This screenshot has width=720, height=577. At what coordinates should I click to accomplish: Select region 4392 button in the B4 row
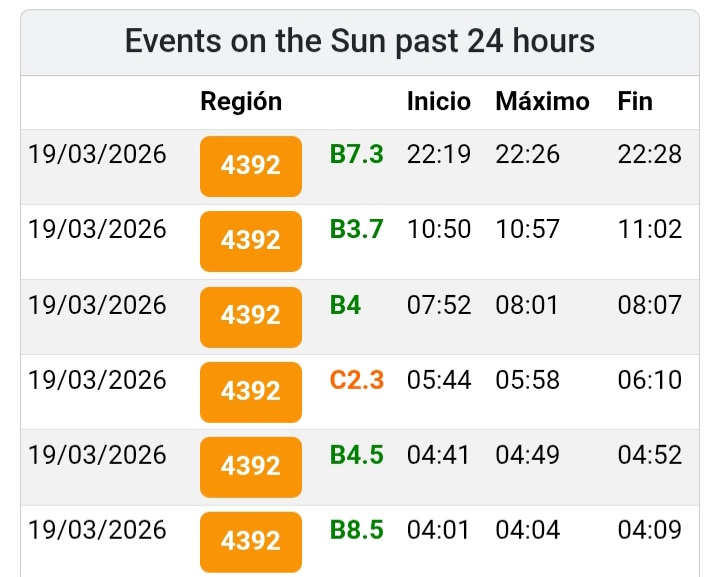tap(250, 315)
